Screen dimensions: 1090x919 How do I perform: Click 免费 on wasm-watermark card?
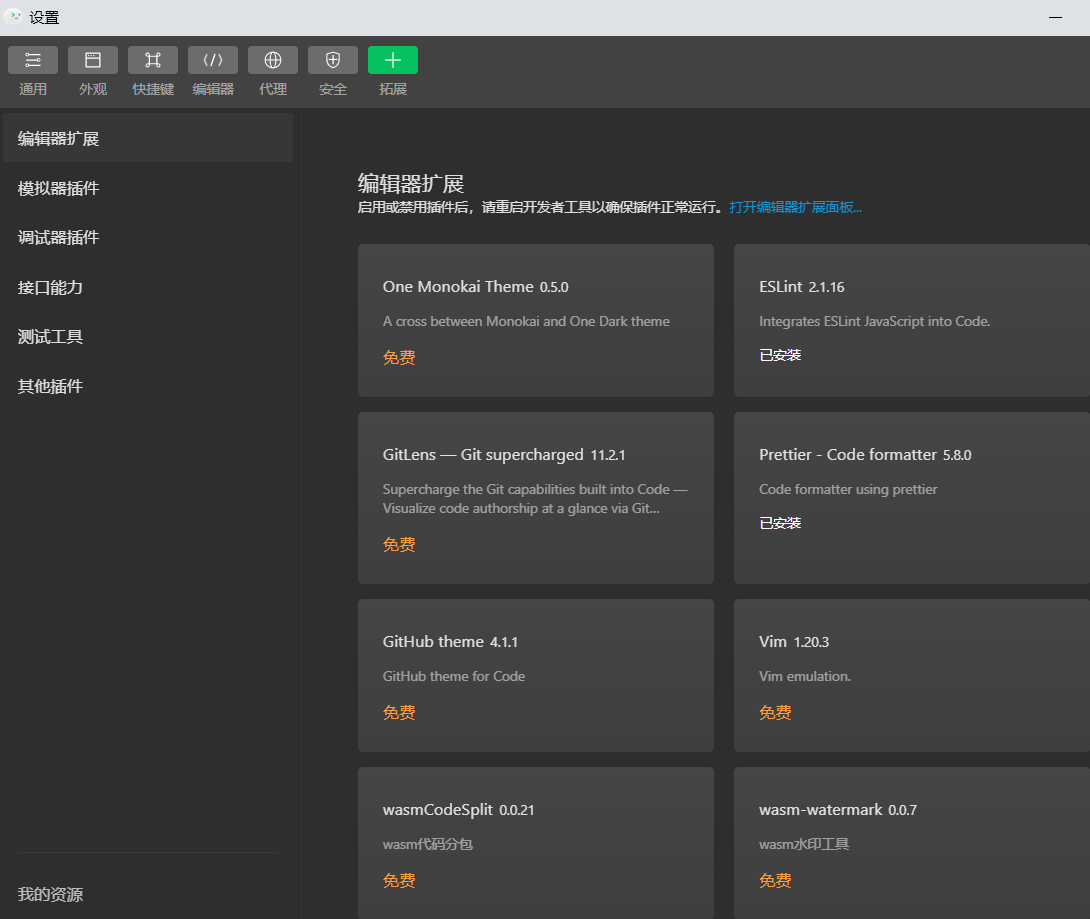775,881
